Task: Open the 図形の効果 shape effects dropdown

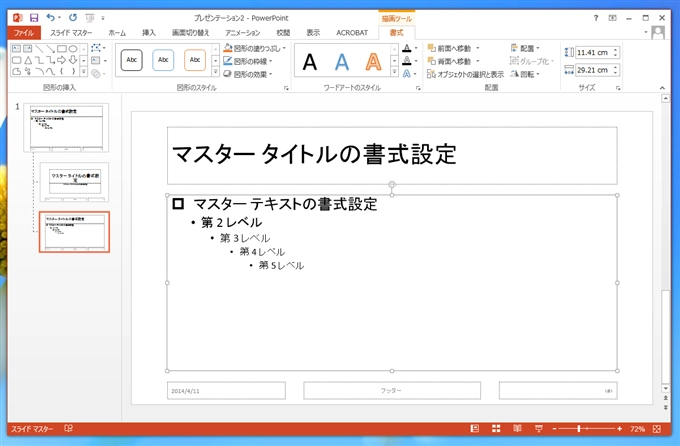Action: pyautogui.click(x=248, y=74)
